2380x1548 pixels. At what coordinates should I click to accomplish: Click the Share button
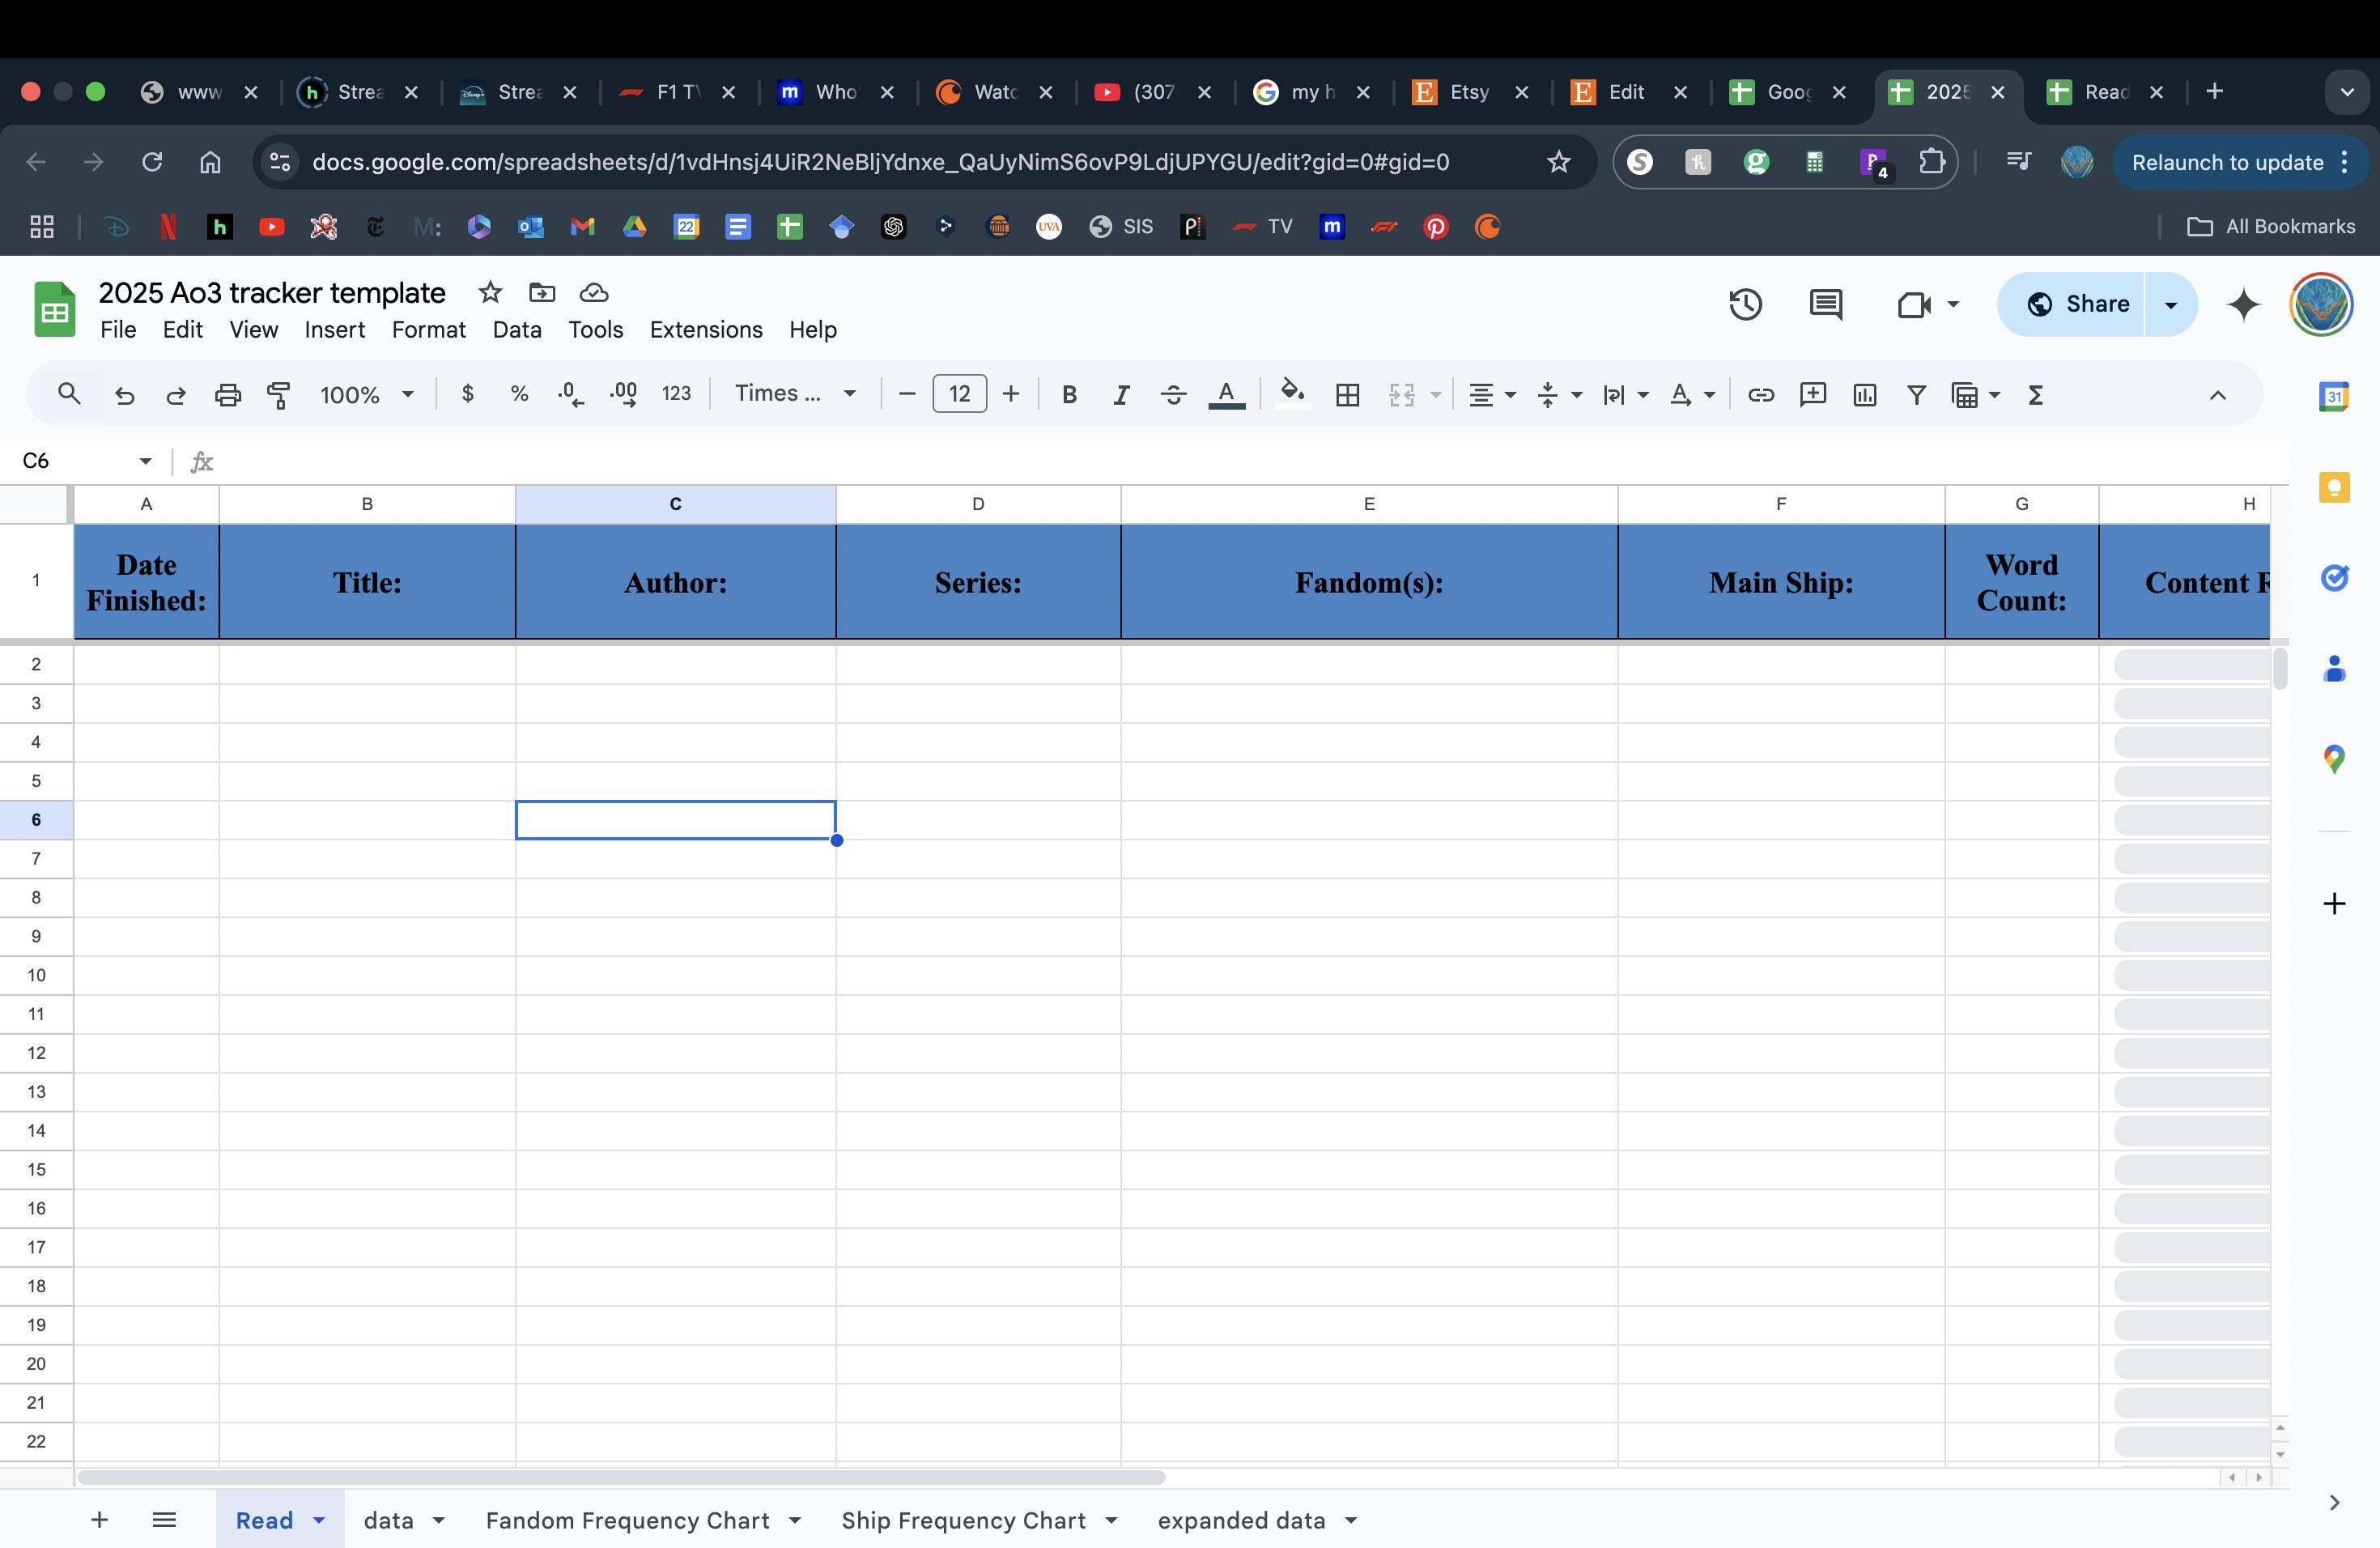coord(2077,304)
